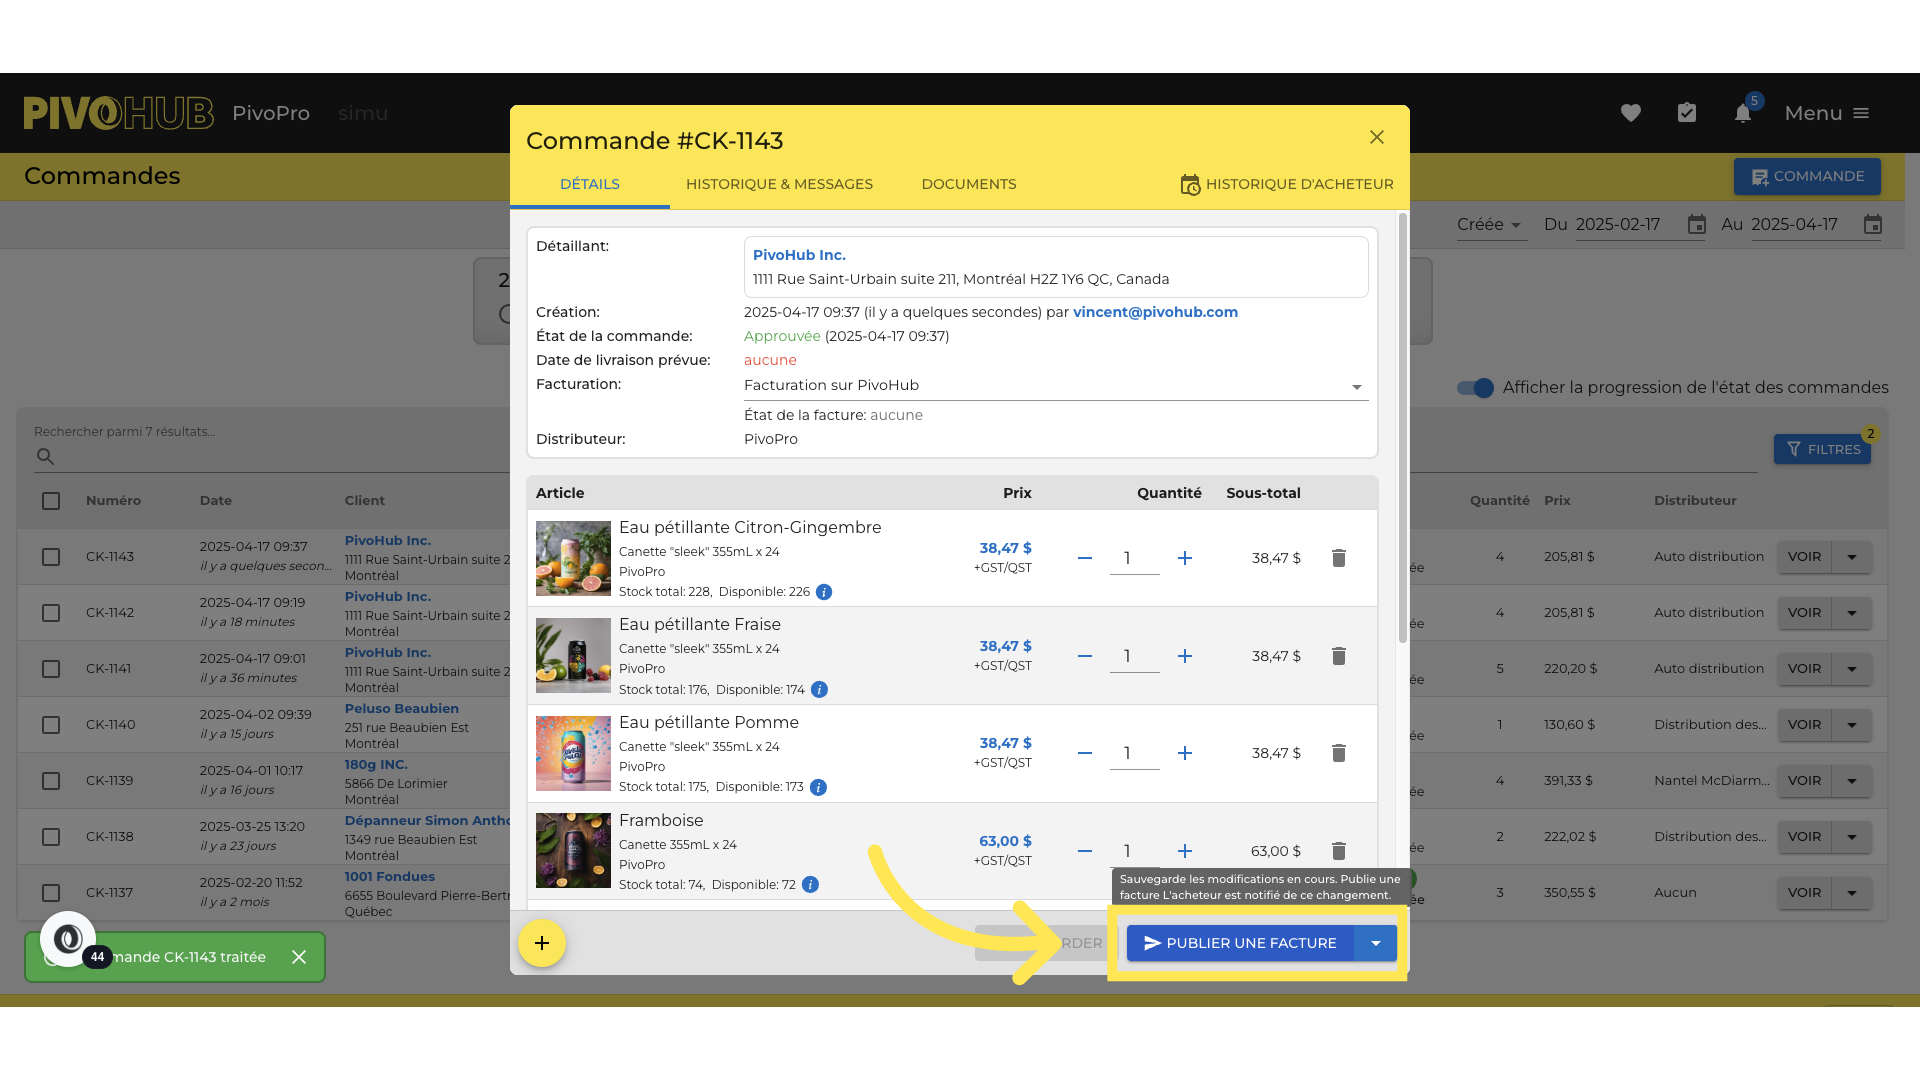Decrease quantity of Eau pétillante Pomme
This screenshot has height=1080, width=1920.
click(x=1085, y=753)
